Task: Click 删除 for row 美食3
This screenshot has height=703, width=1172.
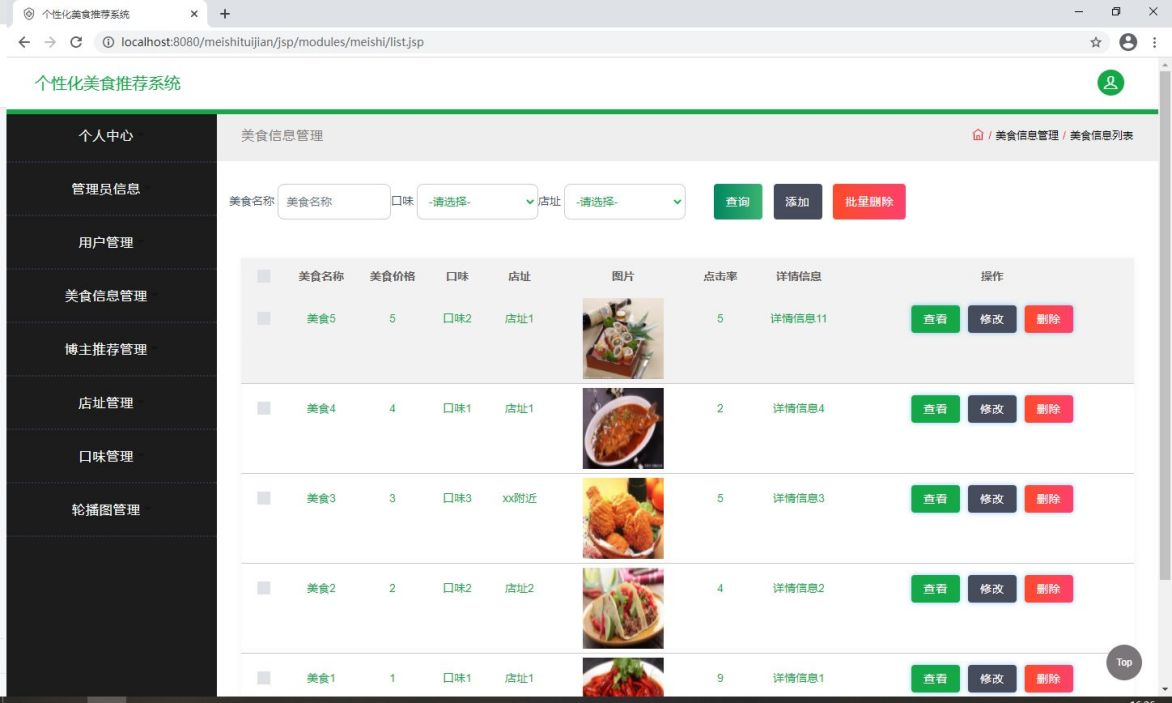Action: pyautogui.click(x=1049, y=499)
